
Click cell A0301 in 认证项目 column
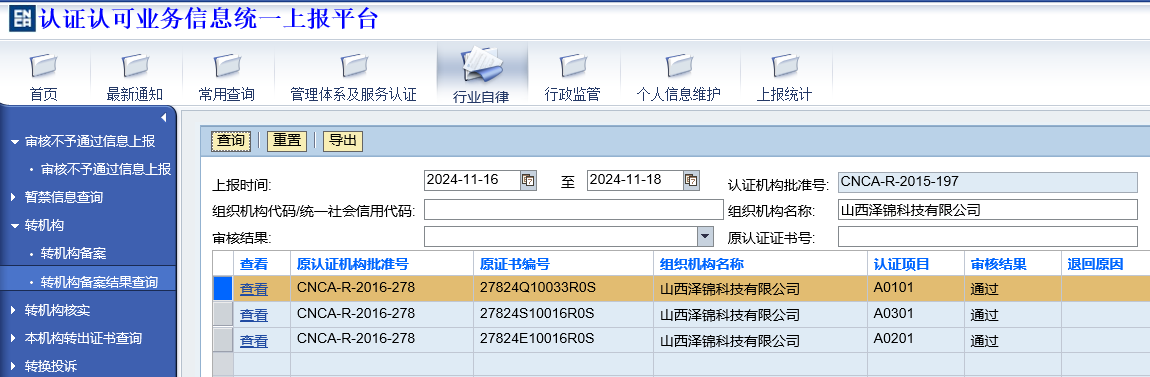(893, 313)
